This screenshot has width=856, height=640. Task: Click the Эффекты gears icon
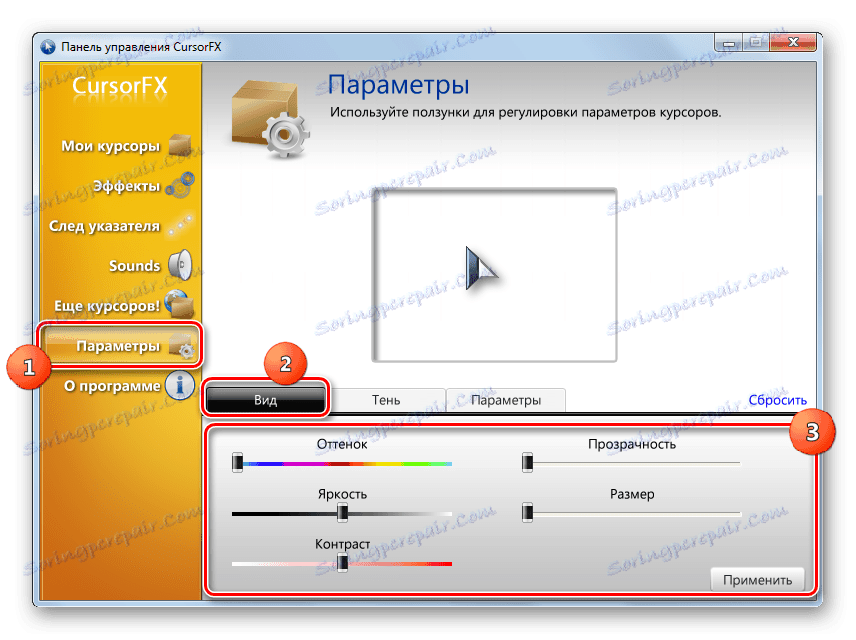[x=180, y=185]
